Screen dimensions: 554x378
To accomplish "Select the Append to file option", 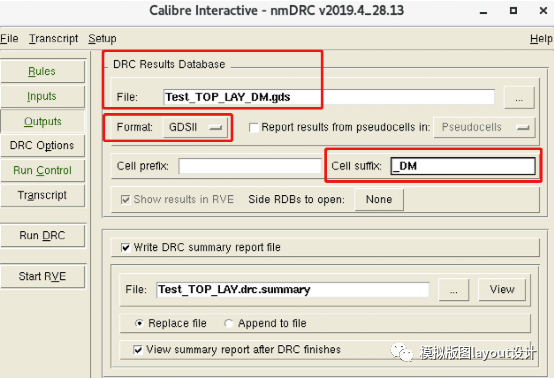I will [229, 323].
